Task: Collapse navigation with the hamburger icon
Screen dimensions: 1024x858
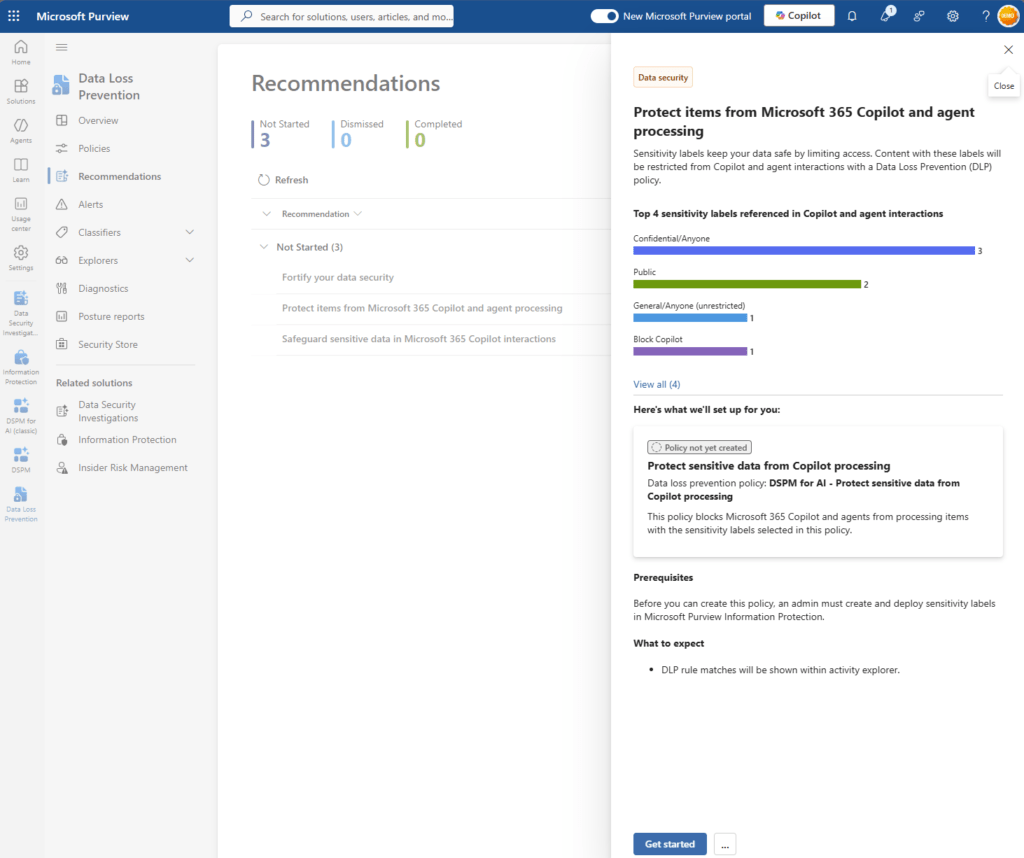Action: [x=61, y=47]
